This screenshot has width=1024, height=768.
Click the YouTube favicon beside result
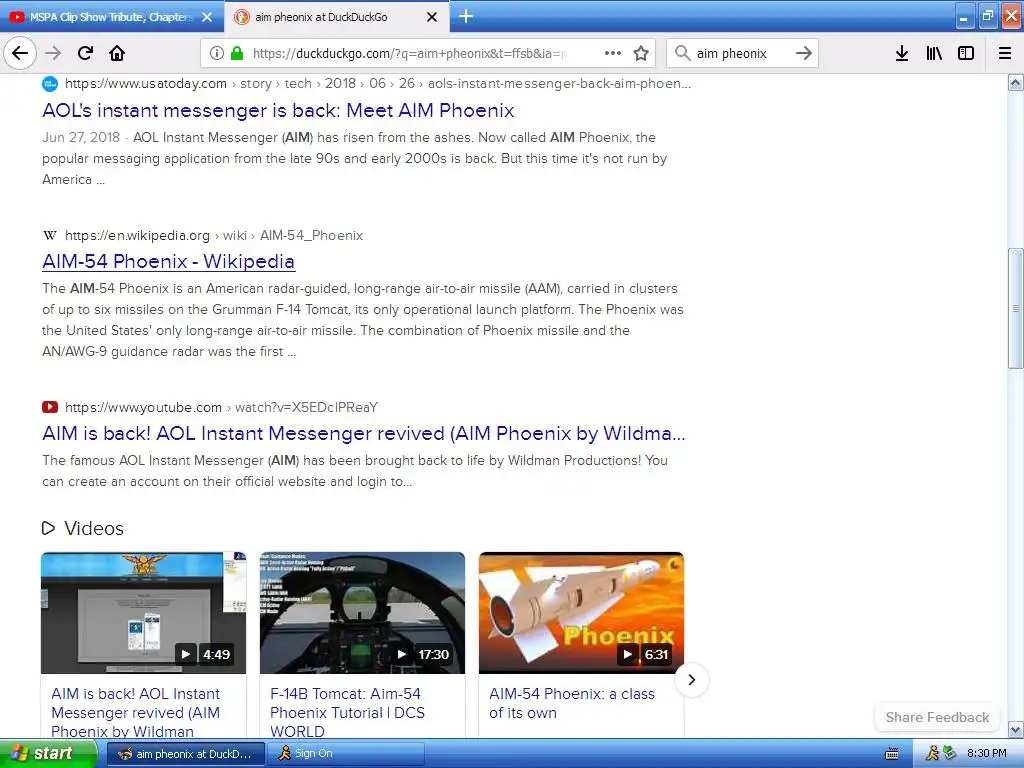pos(50,408)
